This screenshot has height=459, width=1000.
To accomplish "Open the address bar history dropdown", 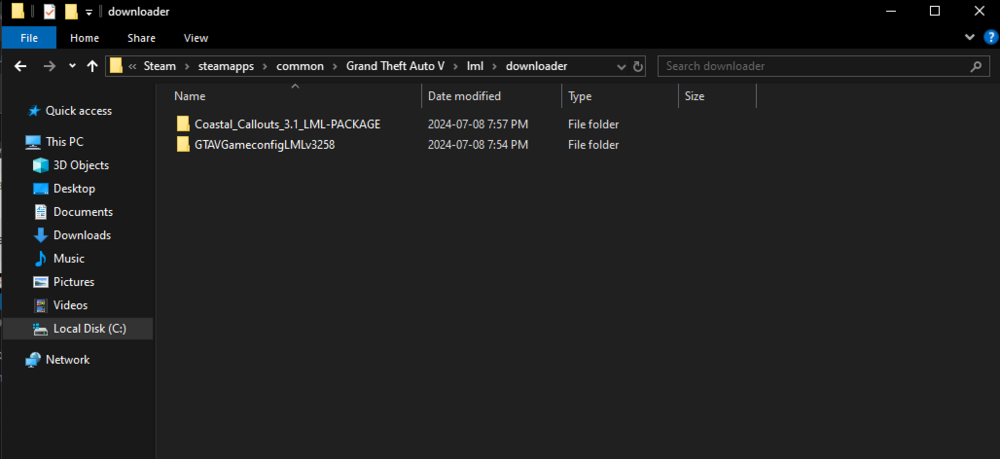I will pyautogui.click(x=622, y=66).
